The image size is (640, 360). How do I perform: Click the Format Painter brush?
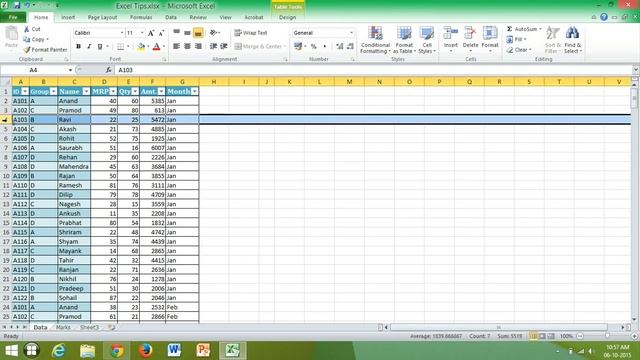pos(27,49)
